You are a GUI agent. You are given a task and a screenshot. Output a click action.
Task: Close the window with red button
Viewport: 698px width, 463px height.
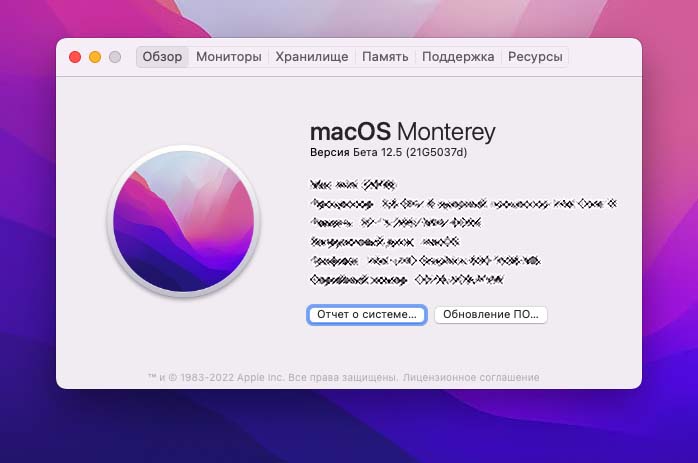coord(75,57)
